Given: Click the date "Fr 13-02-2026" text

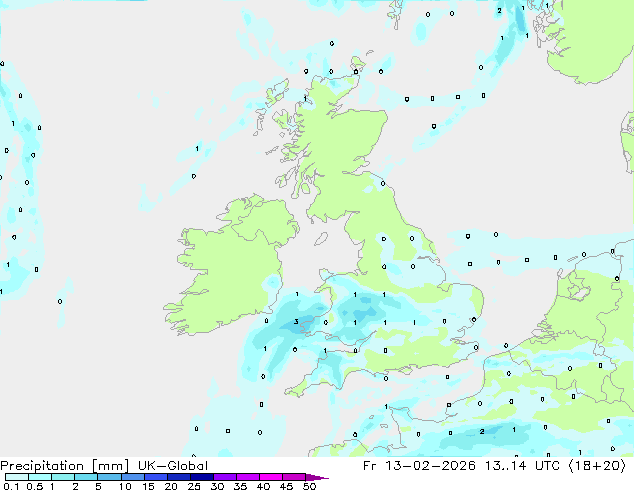Looking at the screenshot, I should point(419,466).
